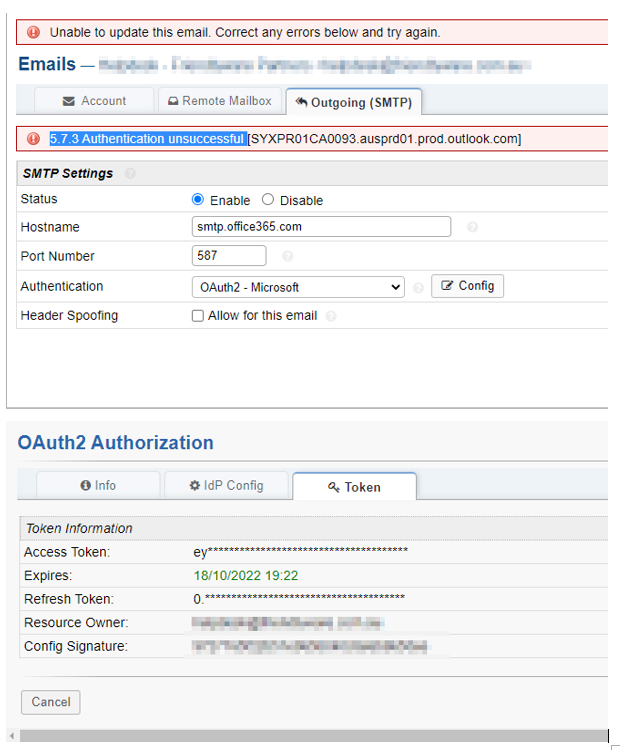Image resolution: width=620 pixels, height=750 pixels.
Task: Open the Info tab in OAuth2 Authorization
Action: point(98,485)
